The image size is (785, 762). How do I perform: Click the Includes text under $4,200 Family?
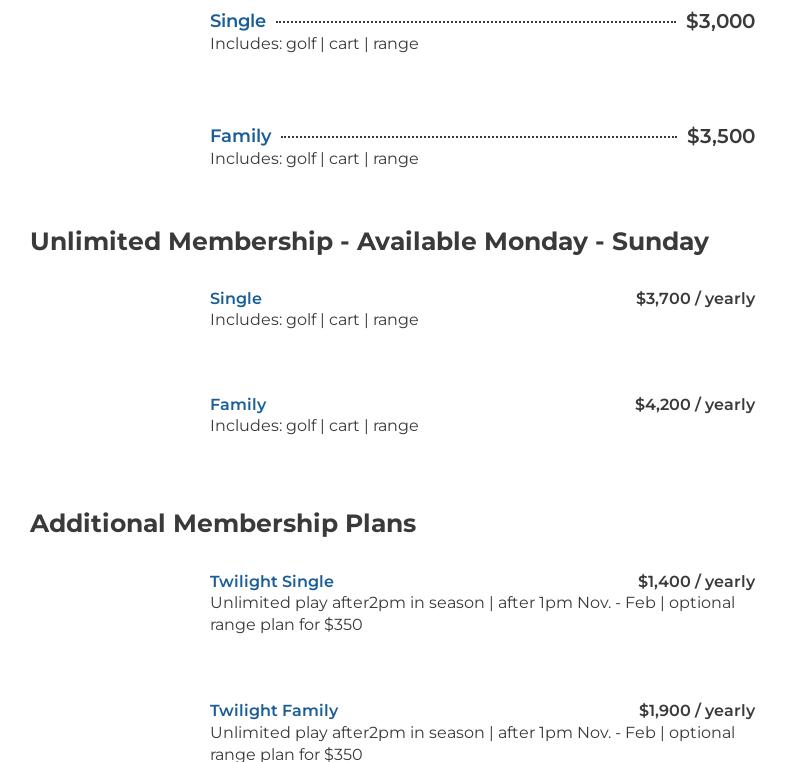(x=314, y=426)
